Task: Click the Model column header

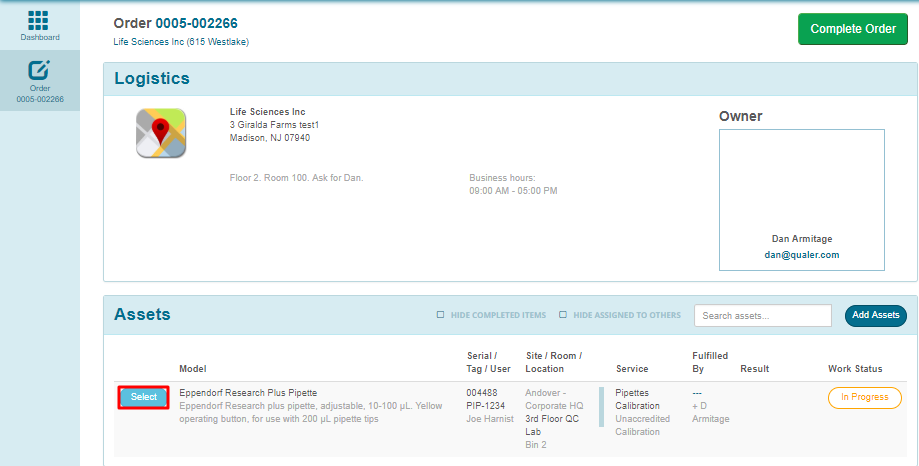Action: click(x=193, y=369)
